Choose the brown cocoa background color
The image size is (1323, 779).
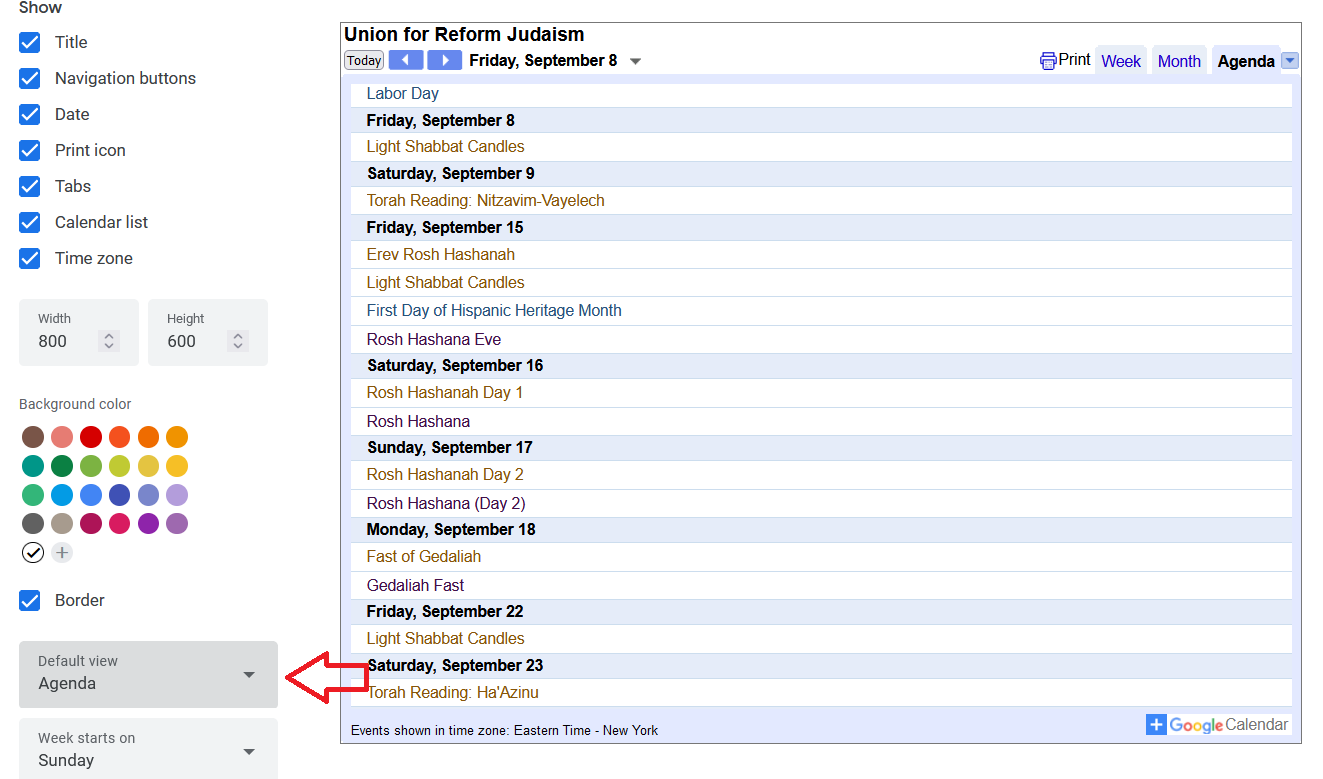point(33,437)
